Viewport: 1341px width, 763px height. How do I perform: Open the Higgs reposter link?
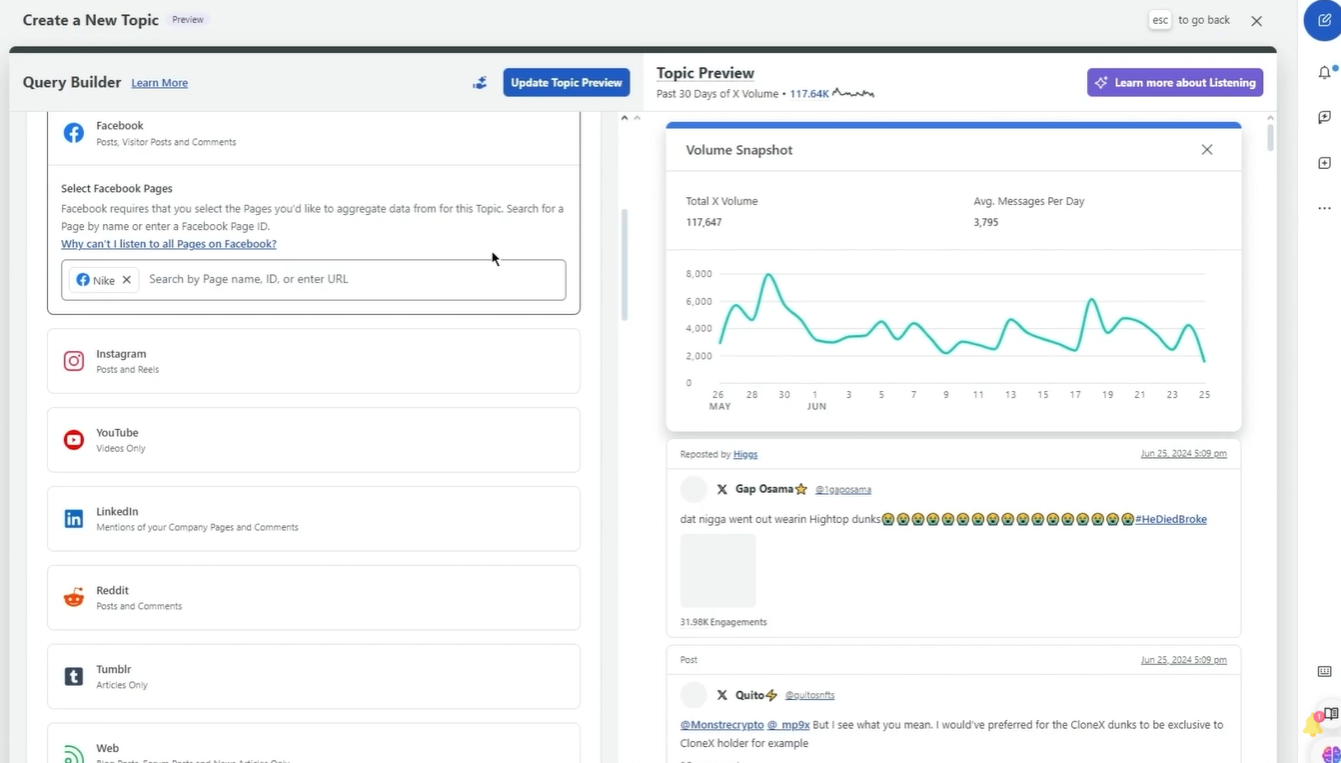745,454
